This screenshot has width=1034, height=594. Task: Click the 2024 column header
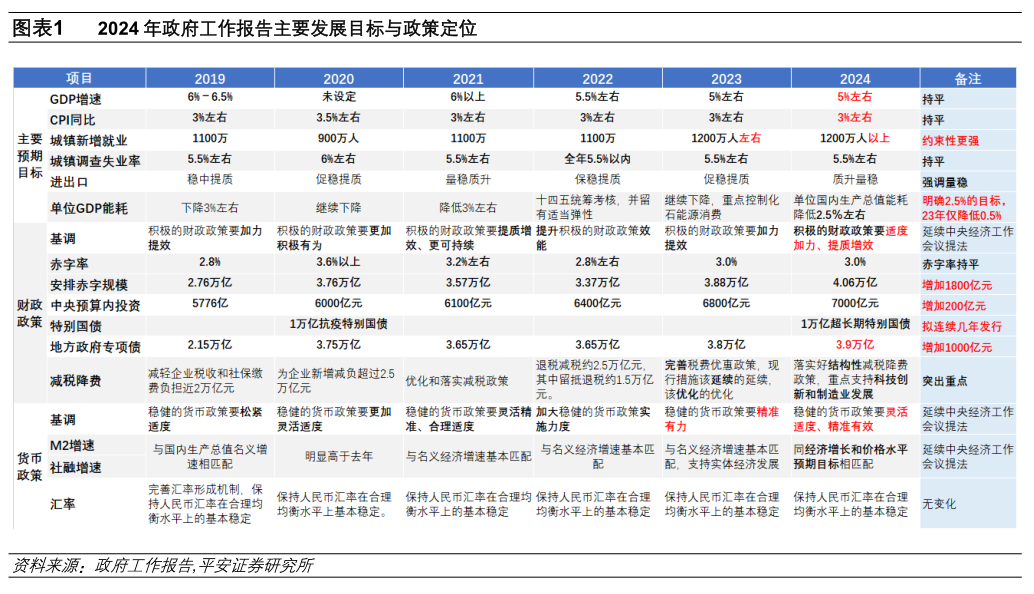point(854,79)
